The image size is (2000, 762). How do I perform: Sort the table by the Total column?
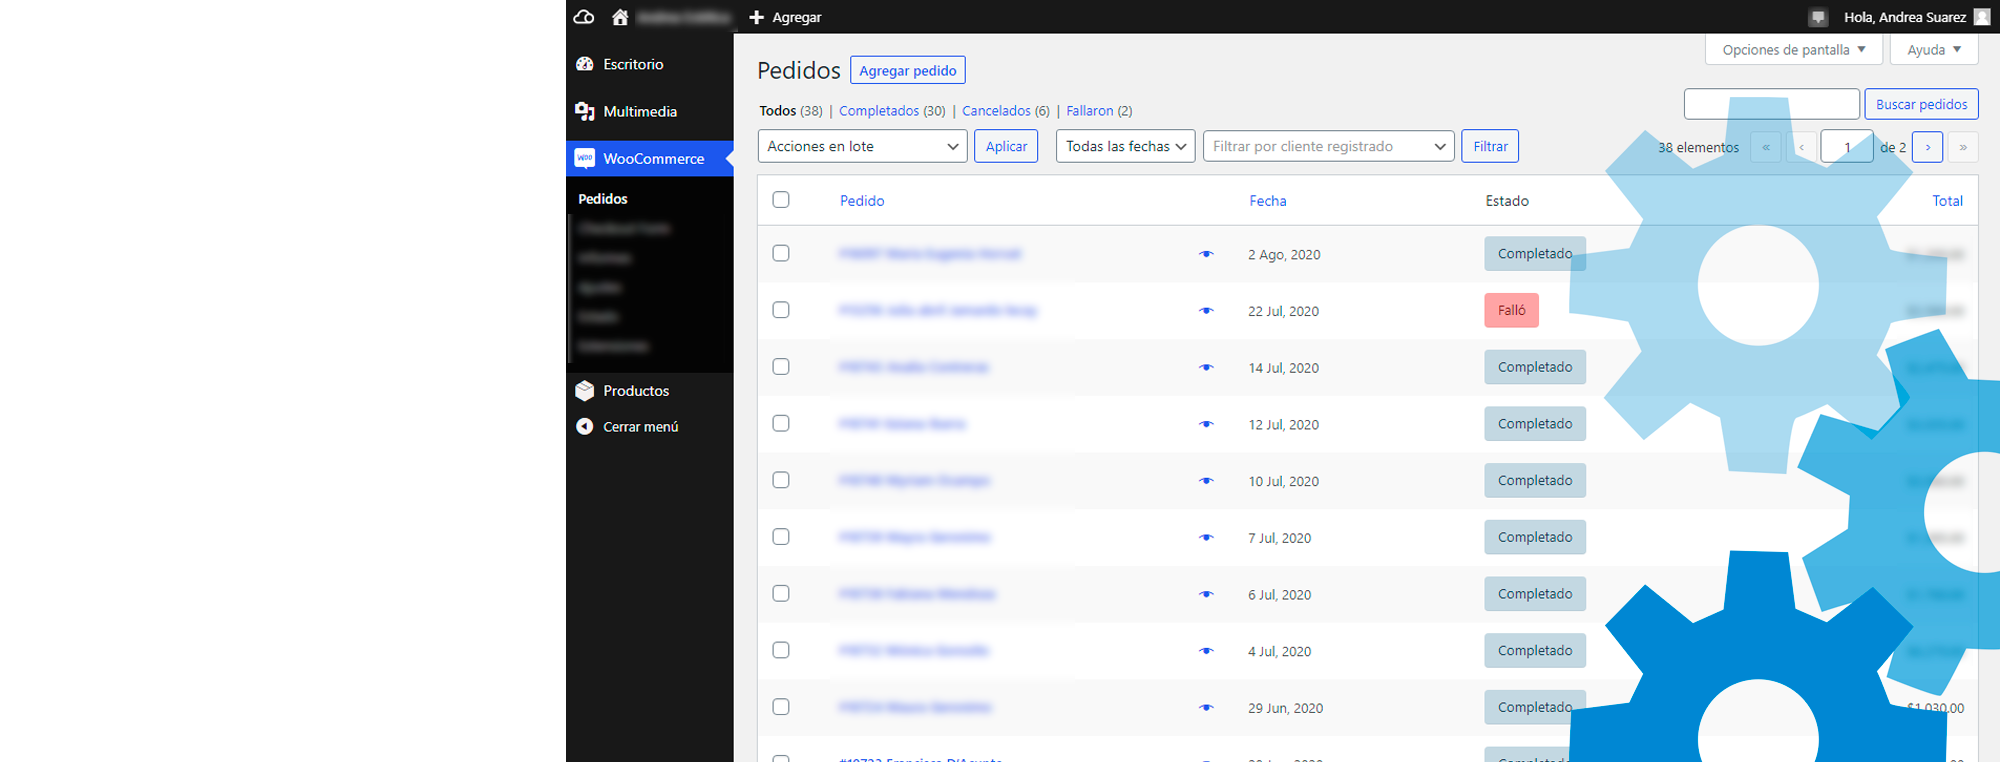click(x=1947, y=201)
